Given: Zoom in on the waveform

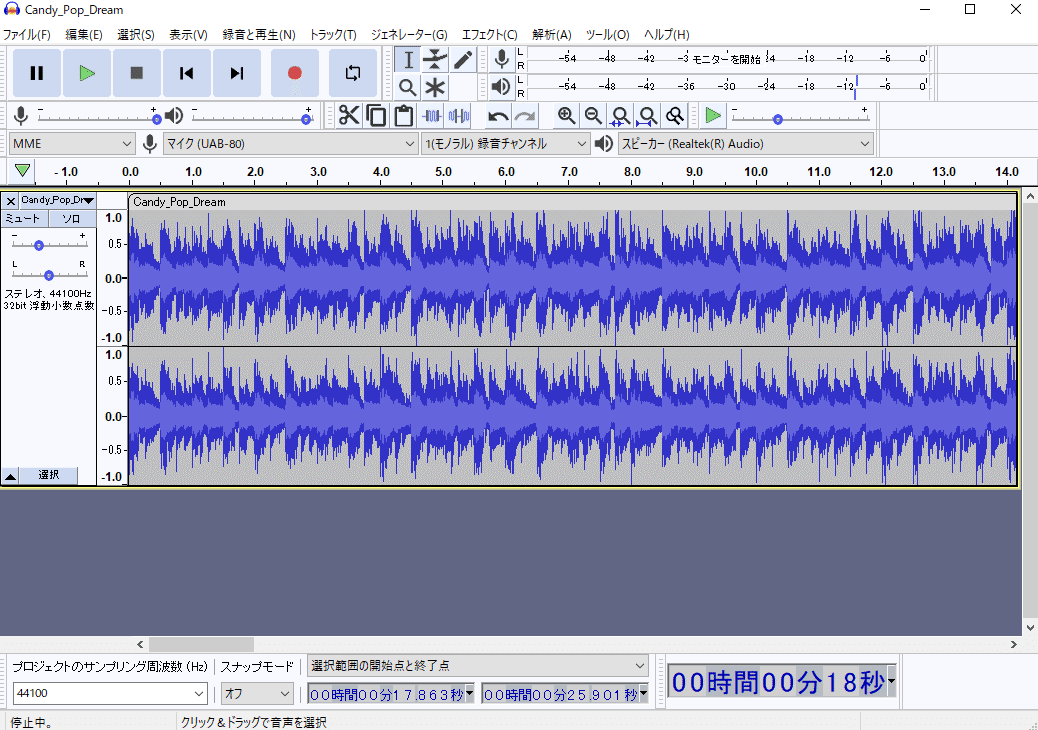Looking at the screenshot, I should (566, 116).
